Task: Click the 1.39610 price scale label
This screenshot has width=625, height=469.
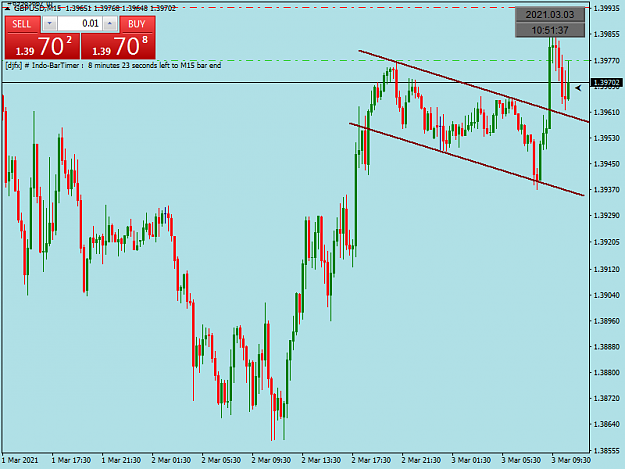Action: (606, 112)
